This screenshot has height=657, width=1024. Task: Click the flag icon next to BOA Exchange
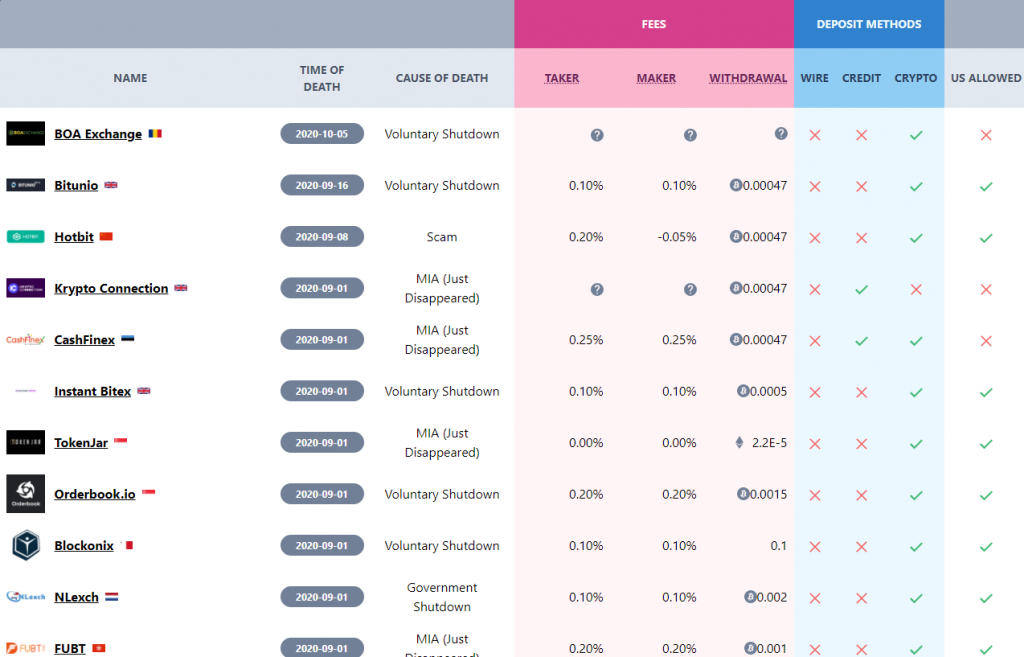point(155,133)
